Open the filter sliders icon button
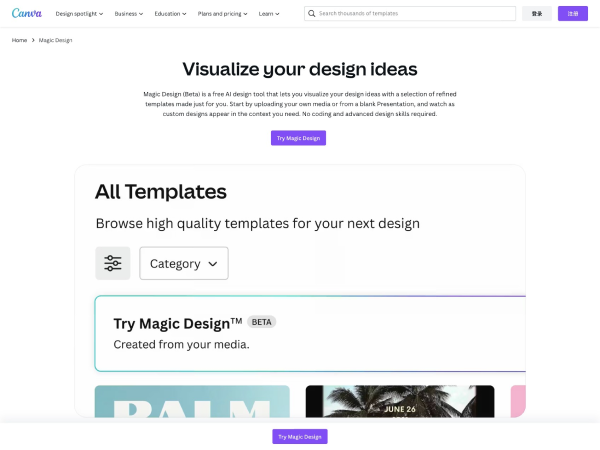This screenshot has height=450, width=600. 113,263
